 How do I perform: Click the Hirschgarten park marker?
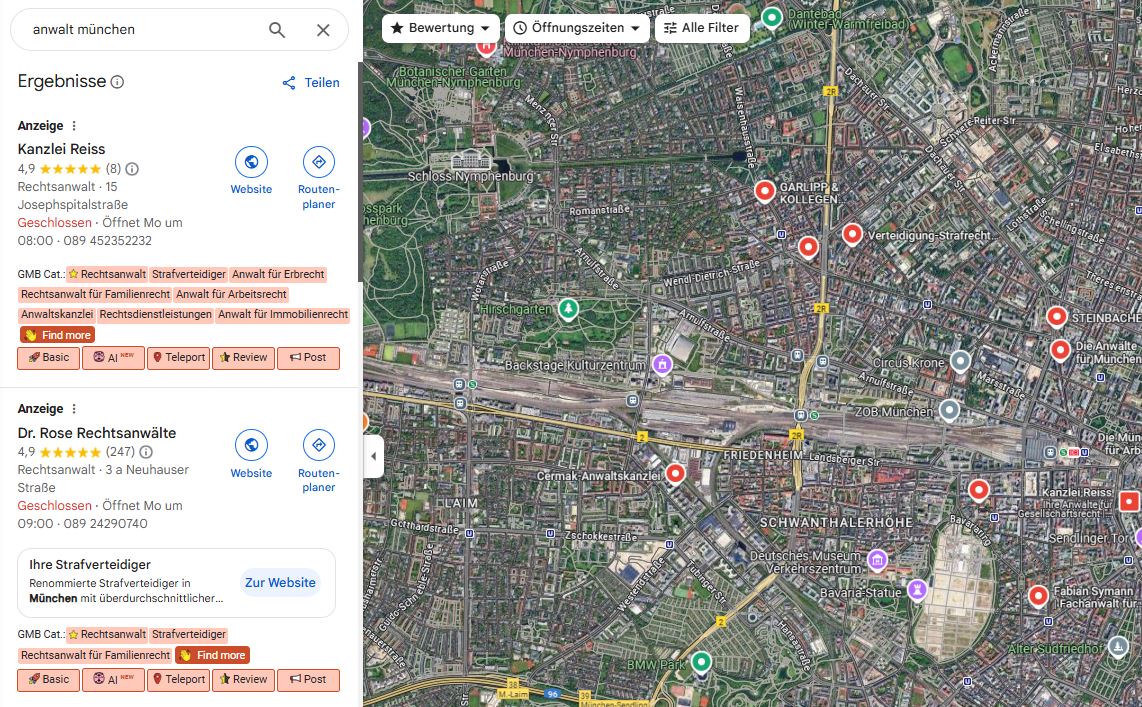[568, 309]
